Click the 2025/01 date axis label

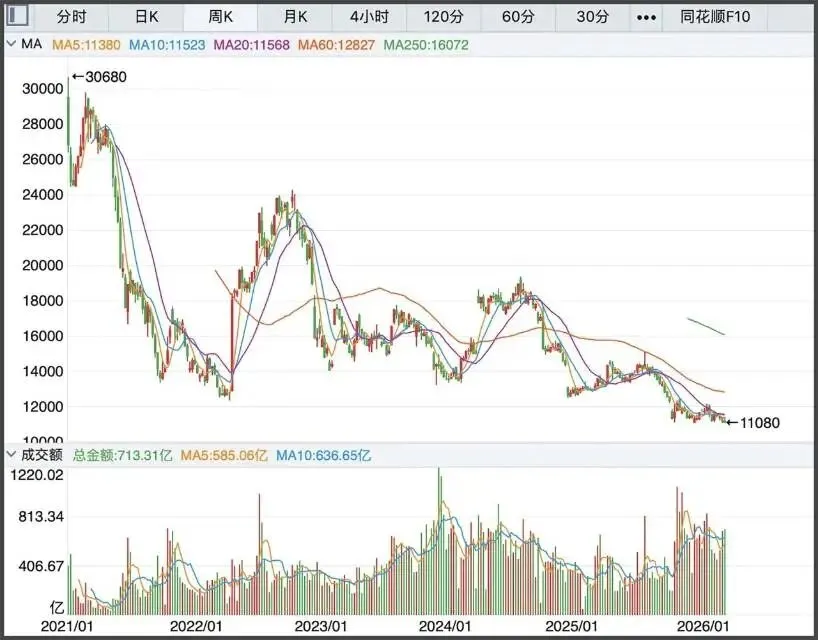[x=571, y=625]
